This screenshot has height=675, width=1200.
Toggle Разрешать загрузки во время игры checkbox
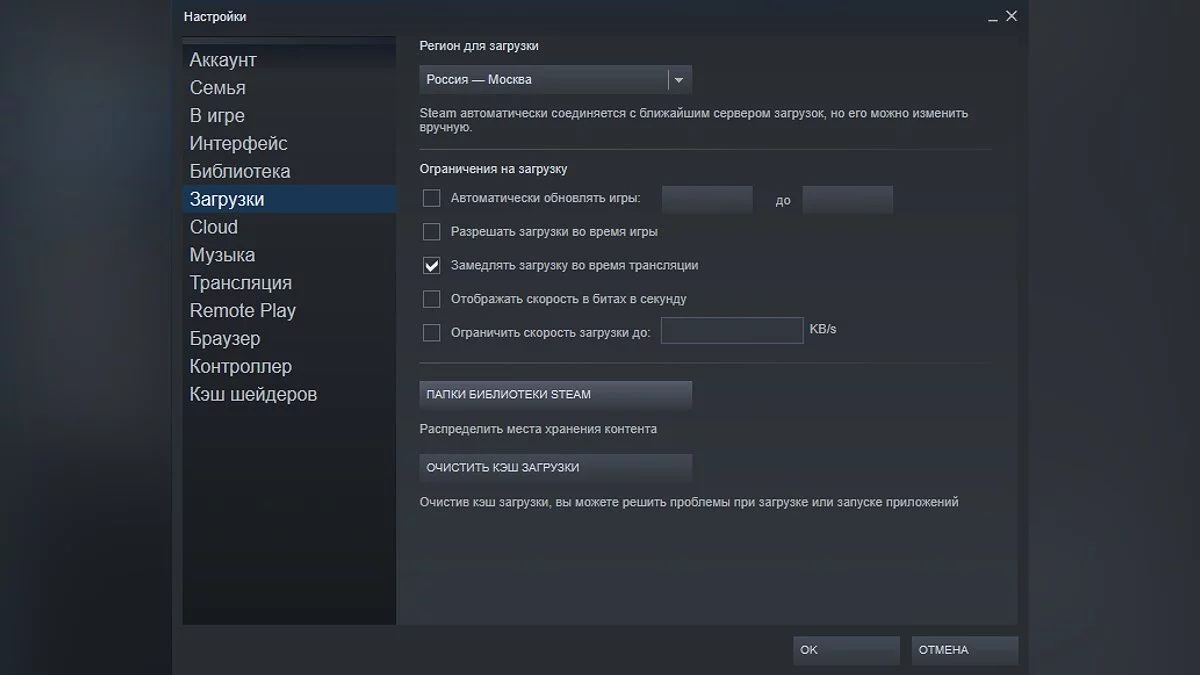pos(432,232)
